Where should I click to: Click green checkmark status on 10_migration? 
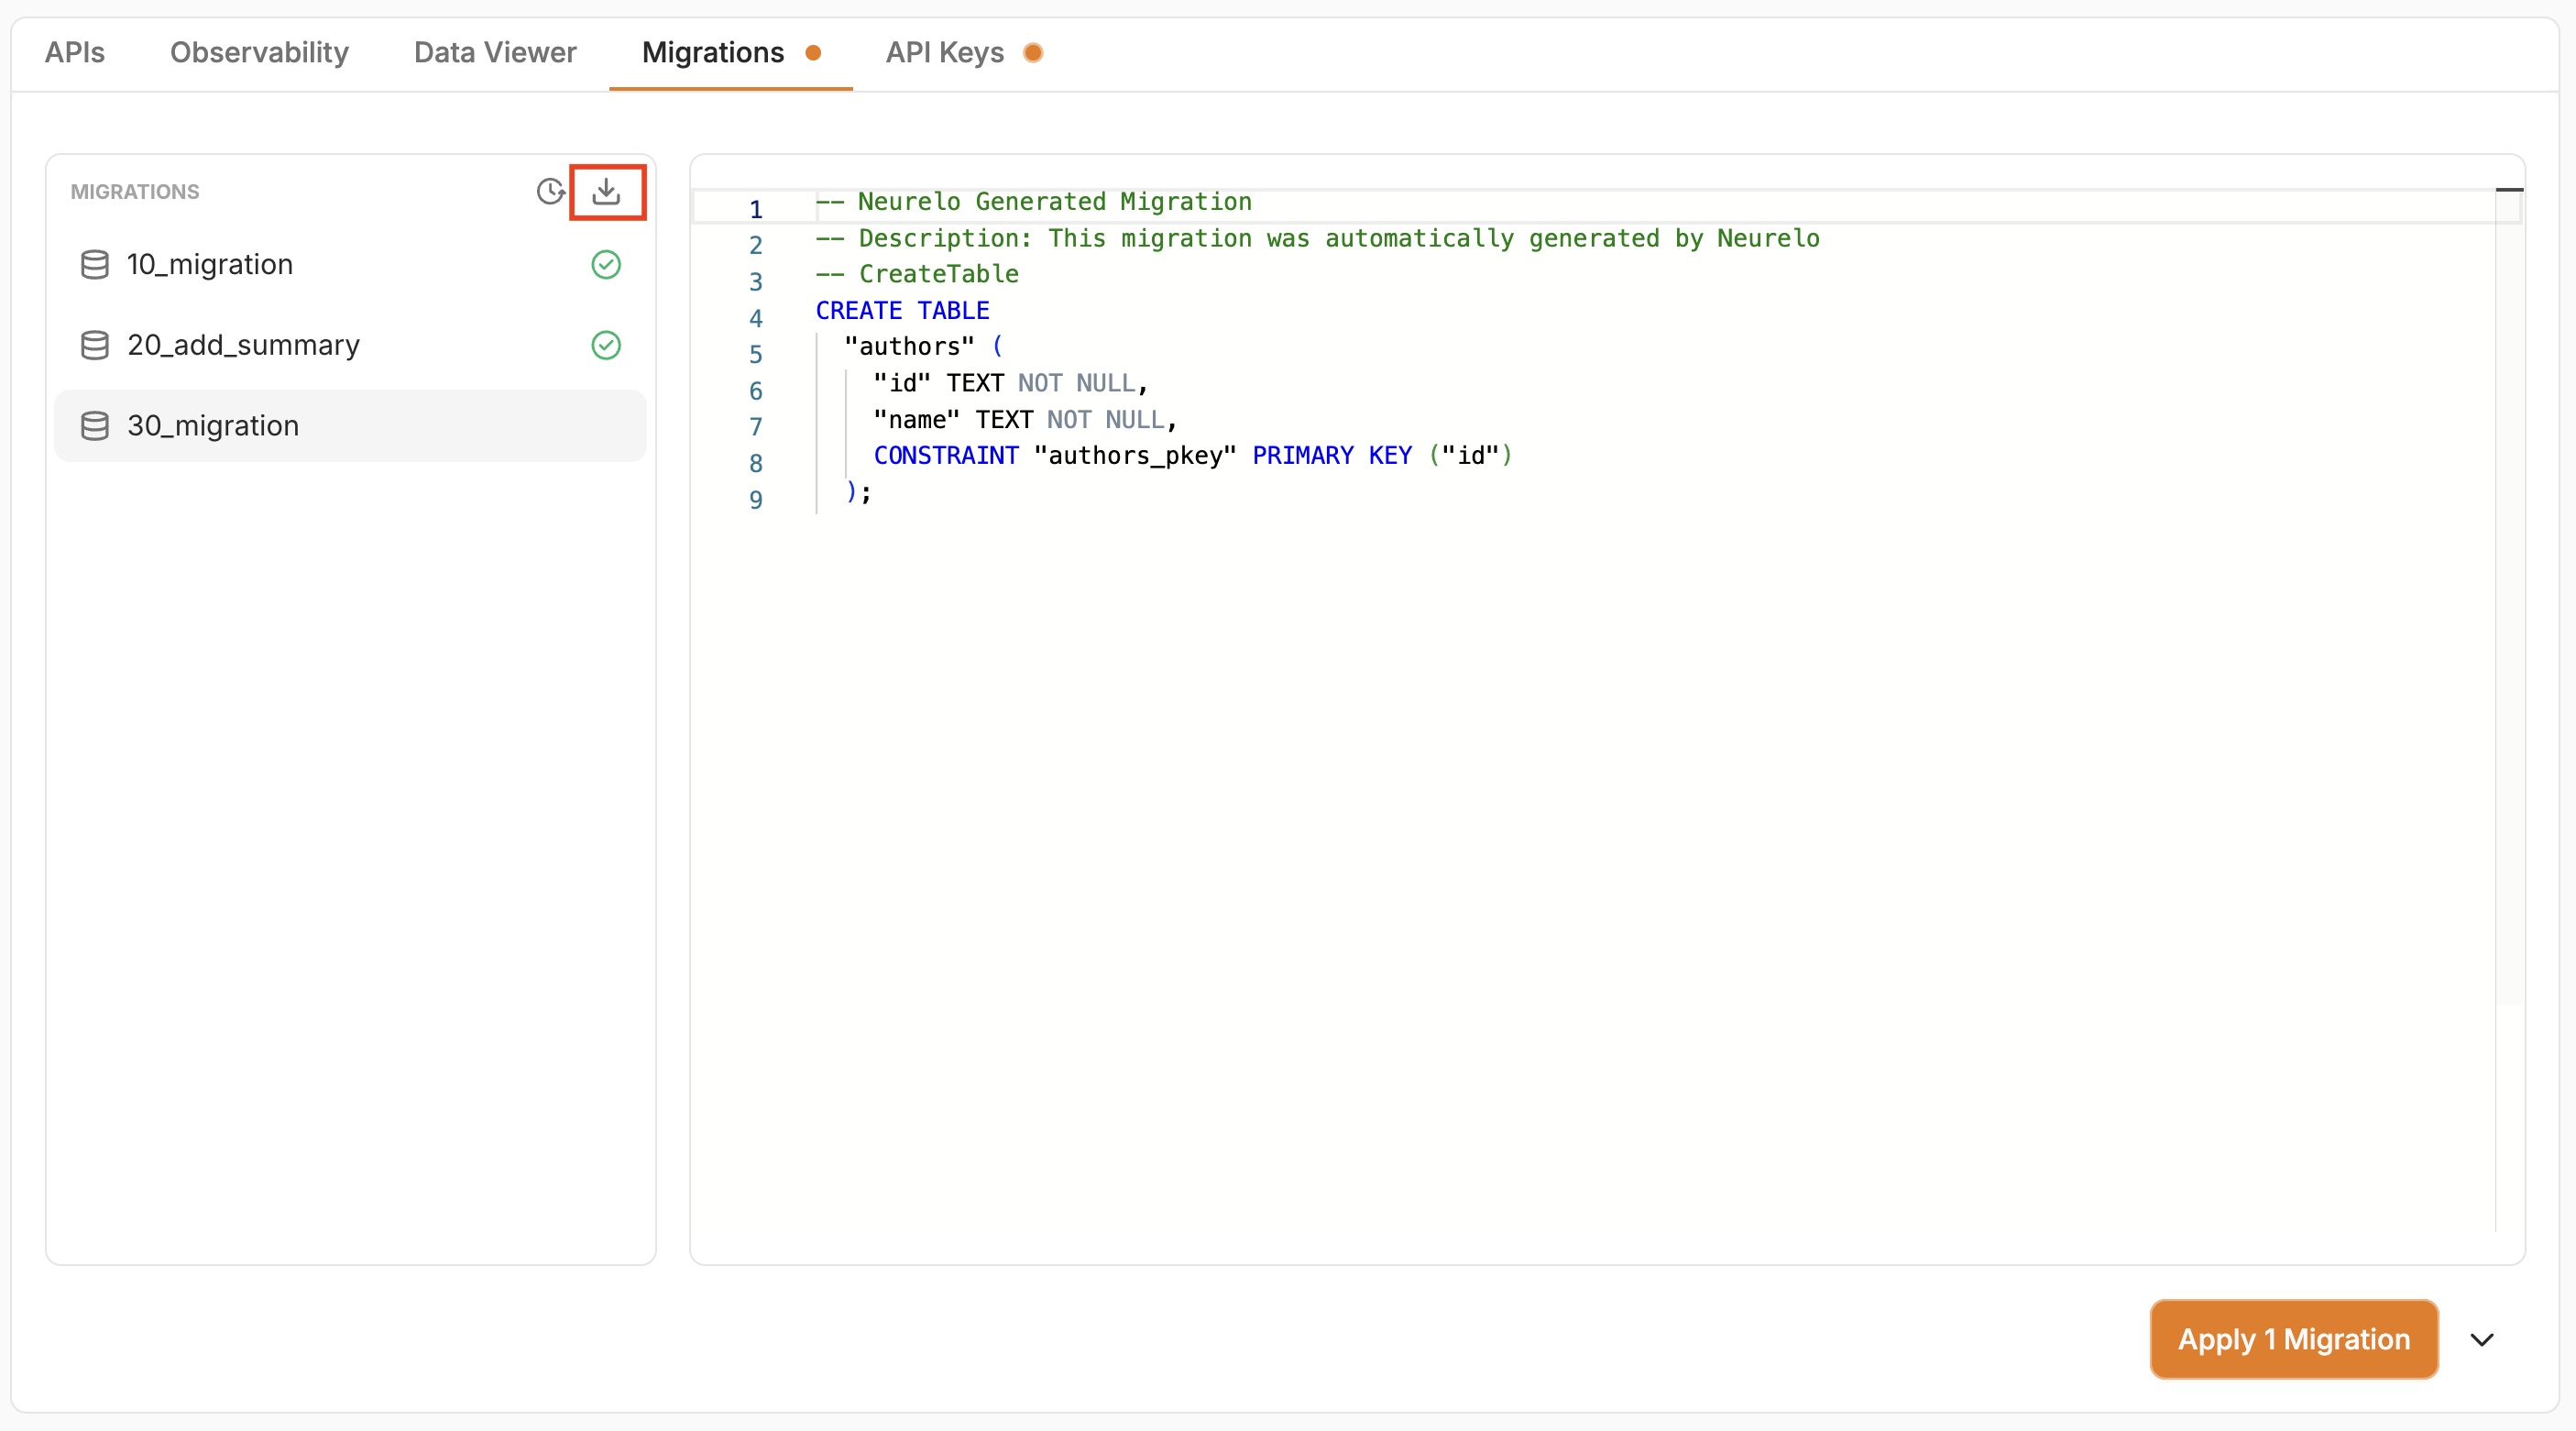point(606,265)
